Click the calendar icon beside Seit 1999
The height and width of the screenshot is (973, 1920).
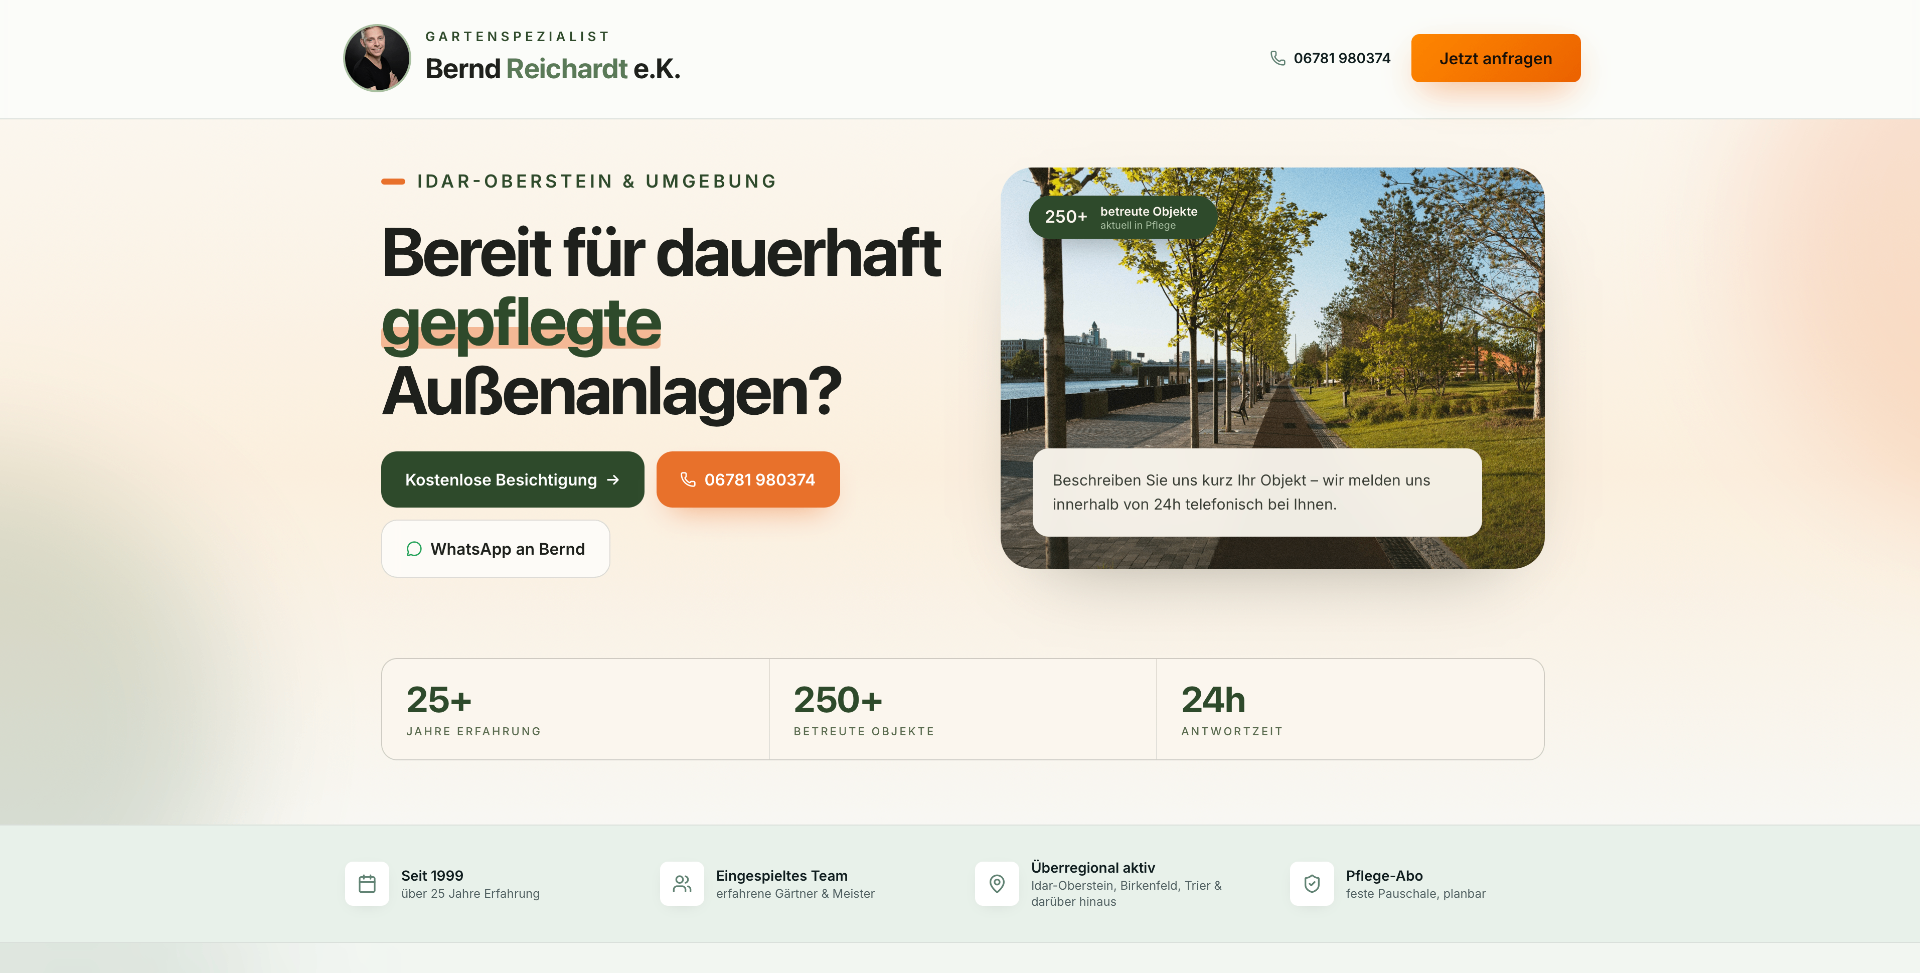(367, 884)
